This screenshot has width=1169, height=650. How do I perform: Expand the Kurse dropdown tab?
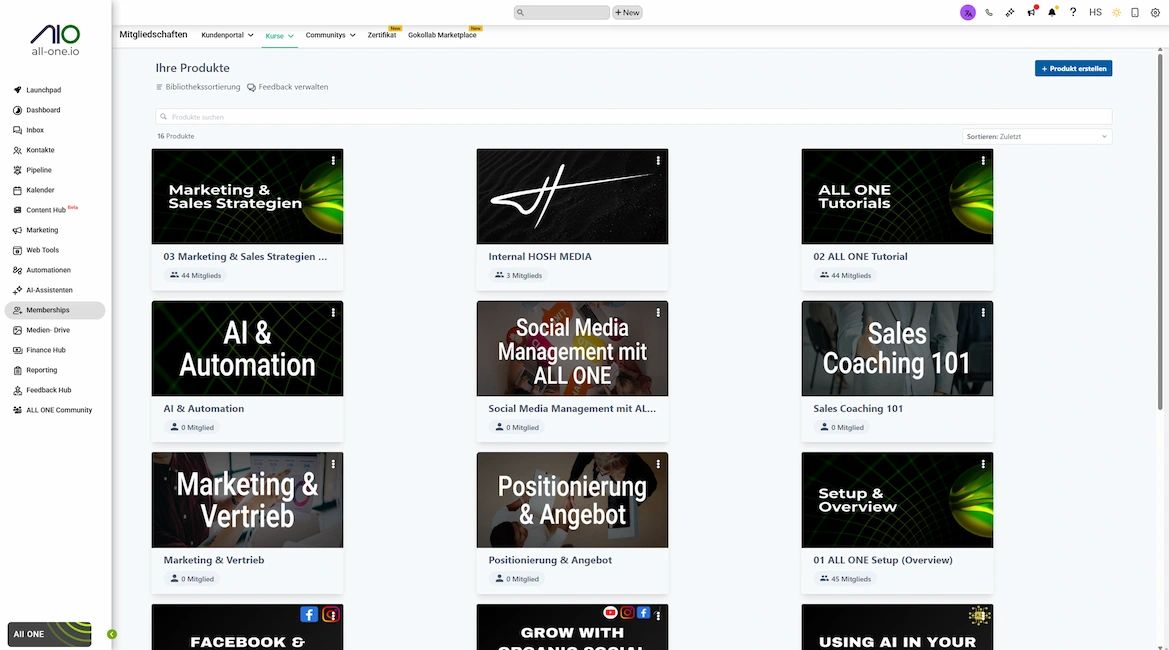pos(280,36)
